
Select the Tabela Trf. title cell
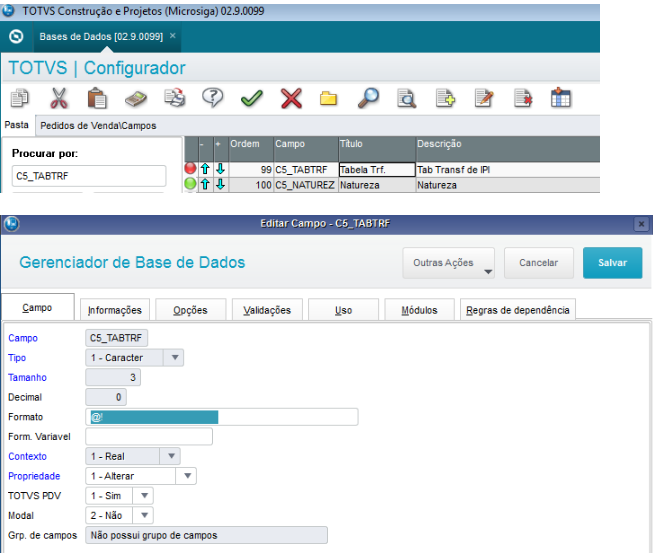(x=377, y=170)
